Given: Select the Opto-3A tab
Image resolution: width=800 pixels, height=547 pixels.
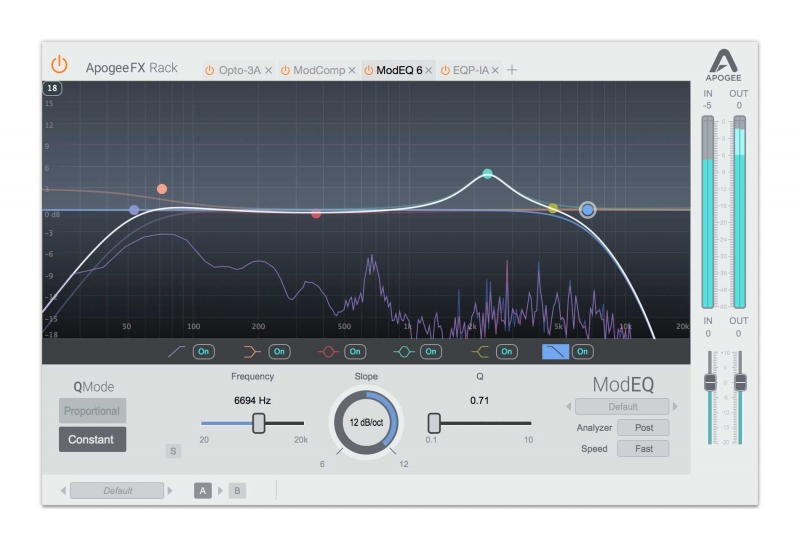Looking at the screenshot, I should click(x=240, y=70).
